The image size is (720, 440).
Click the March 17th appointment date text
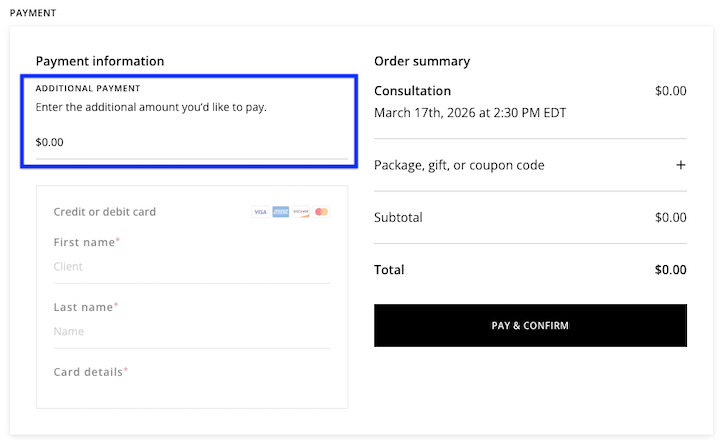click(470, 113)
